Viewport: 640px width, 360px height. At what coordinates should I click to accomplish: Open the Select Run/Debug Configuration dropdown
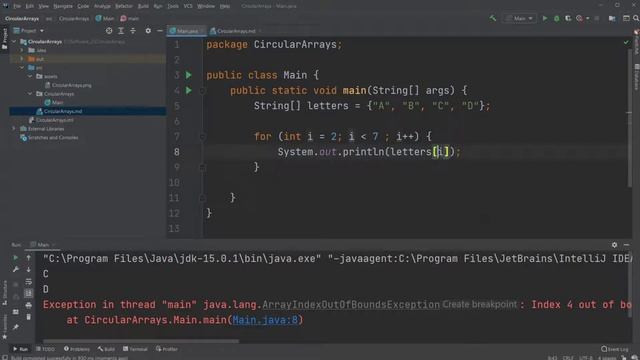pos(519,18)
